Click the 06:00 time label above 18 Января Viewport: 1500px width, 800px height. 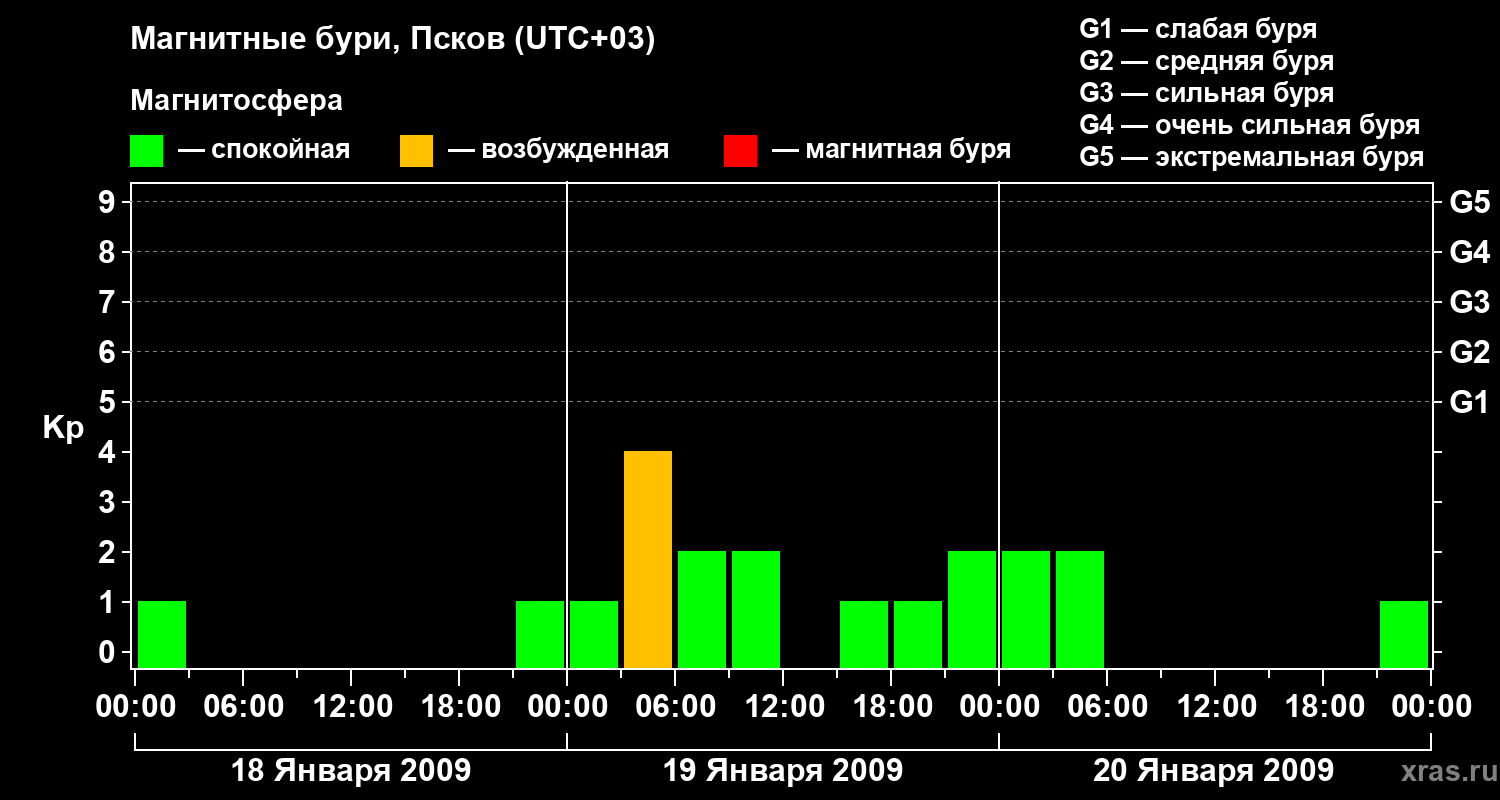[243, 707]
